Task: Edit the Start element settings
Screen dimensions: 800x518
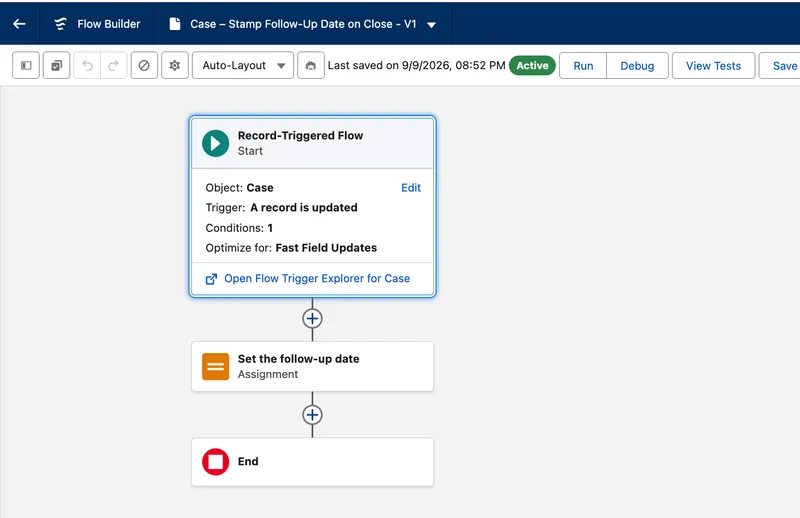Action: coord(411,188)
